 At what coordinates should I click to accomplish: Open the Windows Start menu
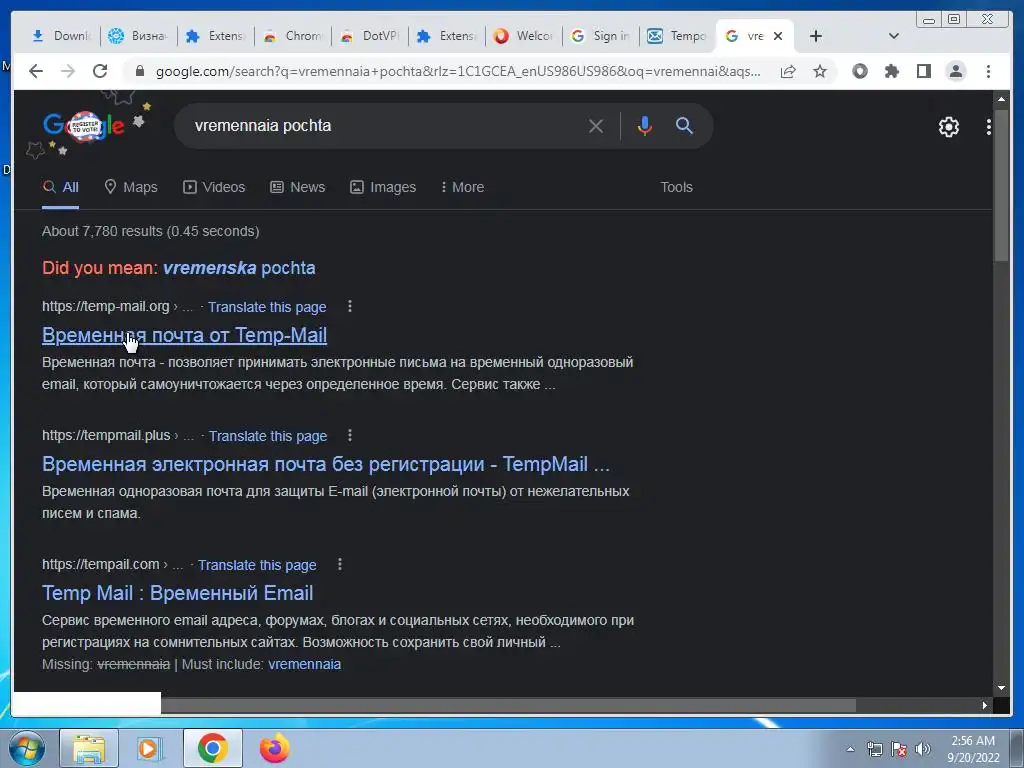tap(26, 748)
